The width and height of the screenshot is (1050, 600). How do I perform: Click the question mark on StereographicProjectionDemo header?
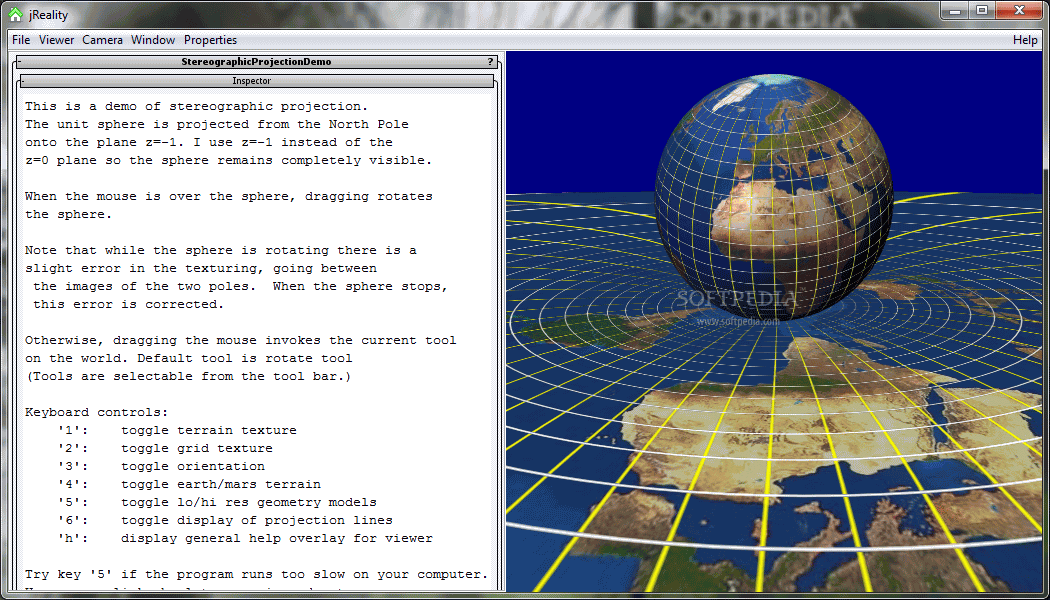click(490, 62)
